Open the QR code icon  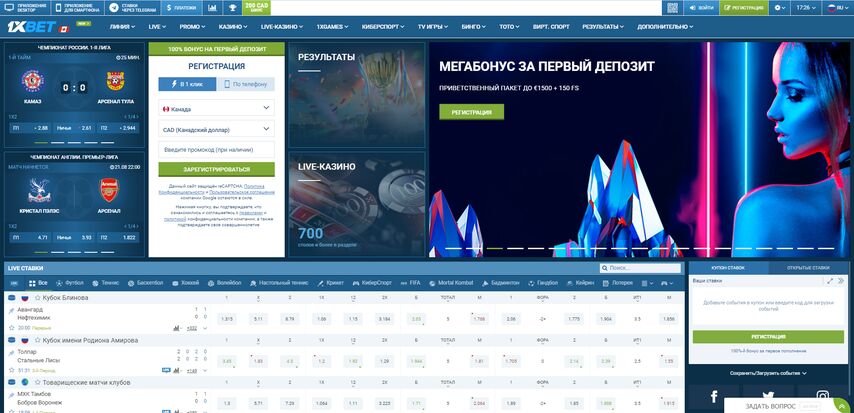pos(672,8)
